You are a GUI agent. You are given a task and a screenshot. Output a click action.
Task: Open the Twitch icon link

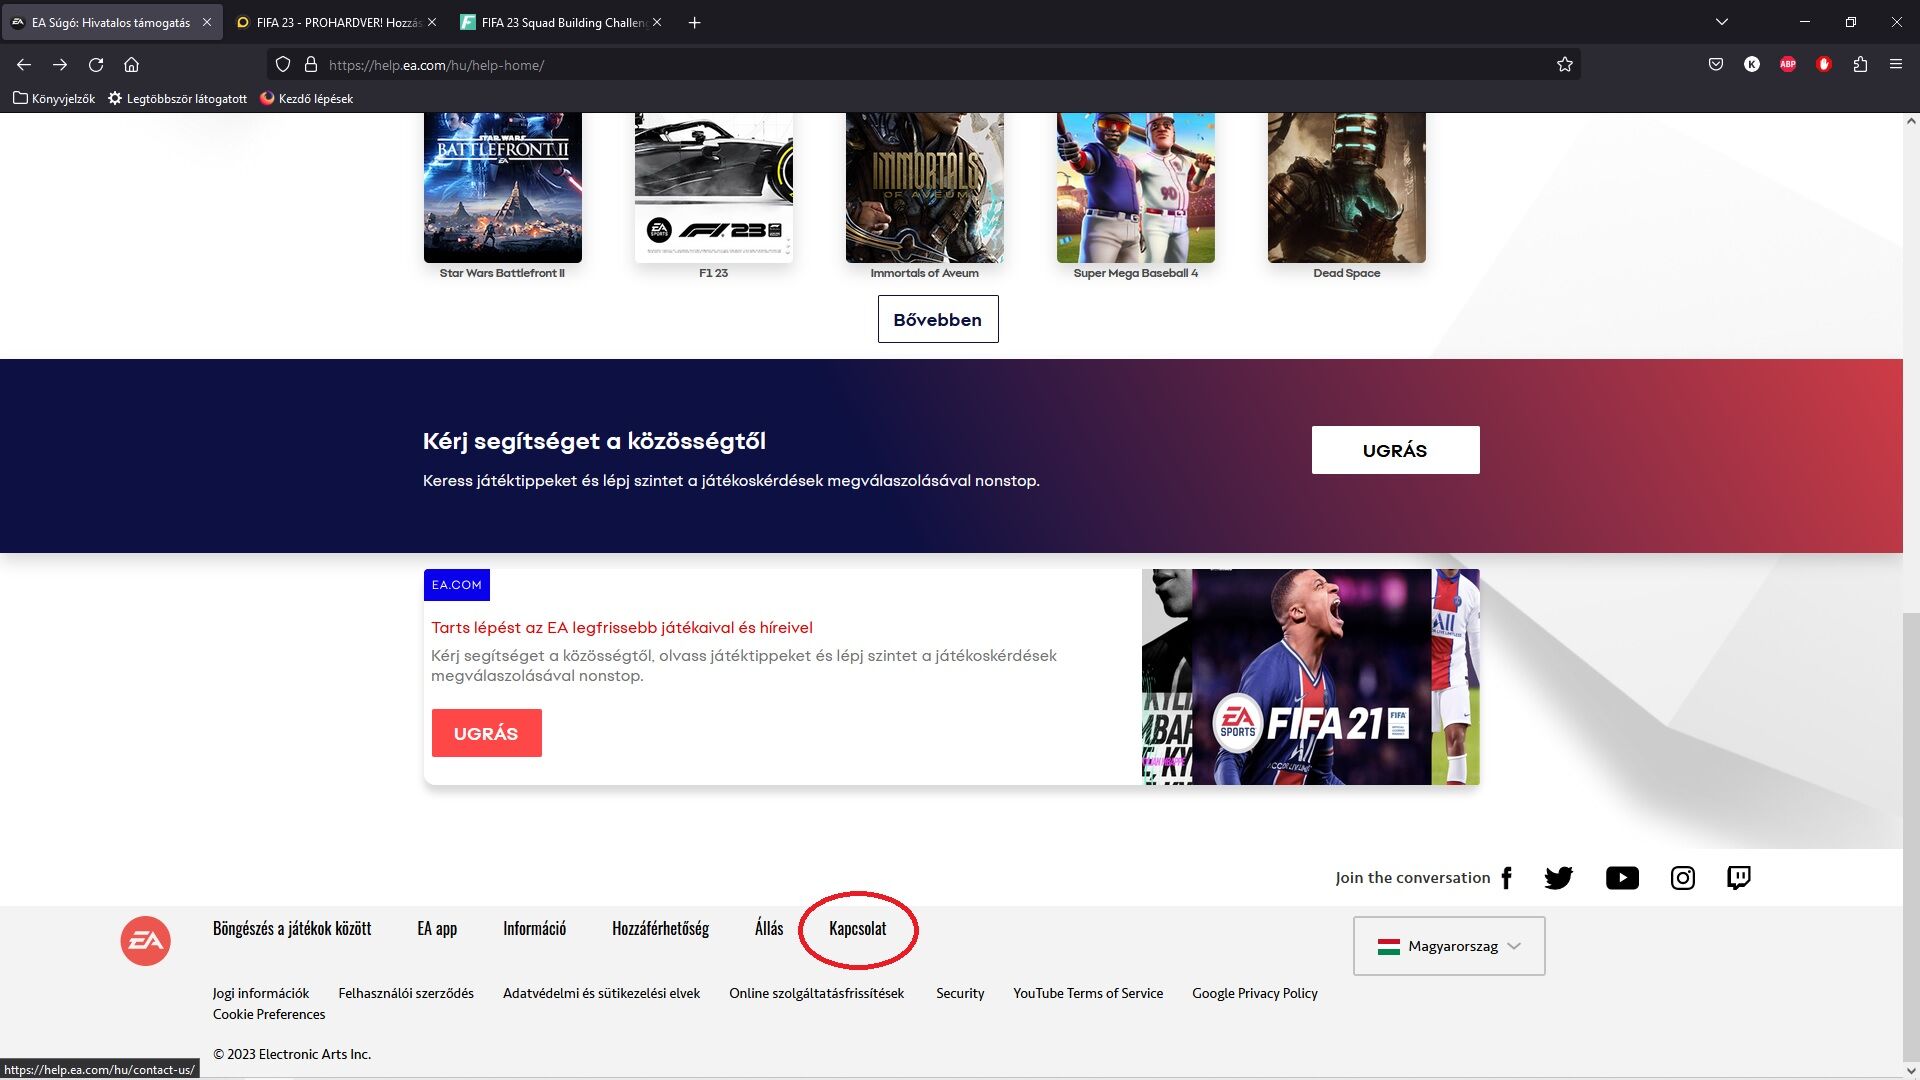click(1739, 878)
